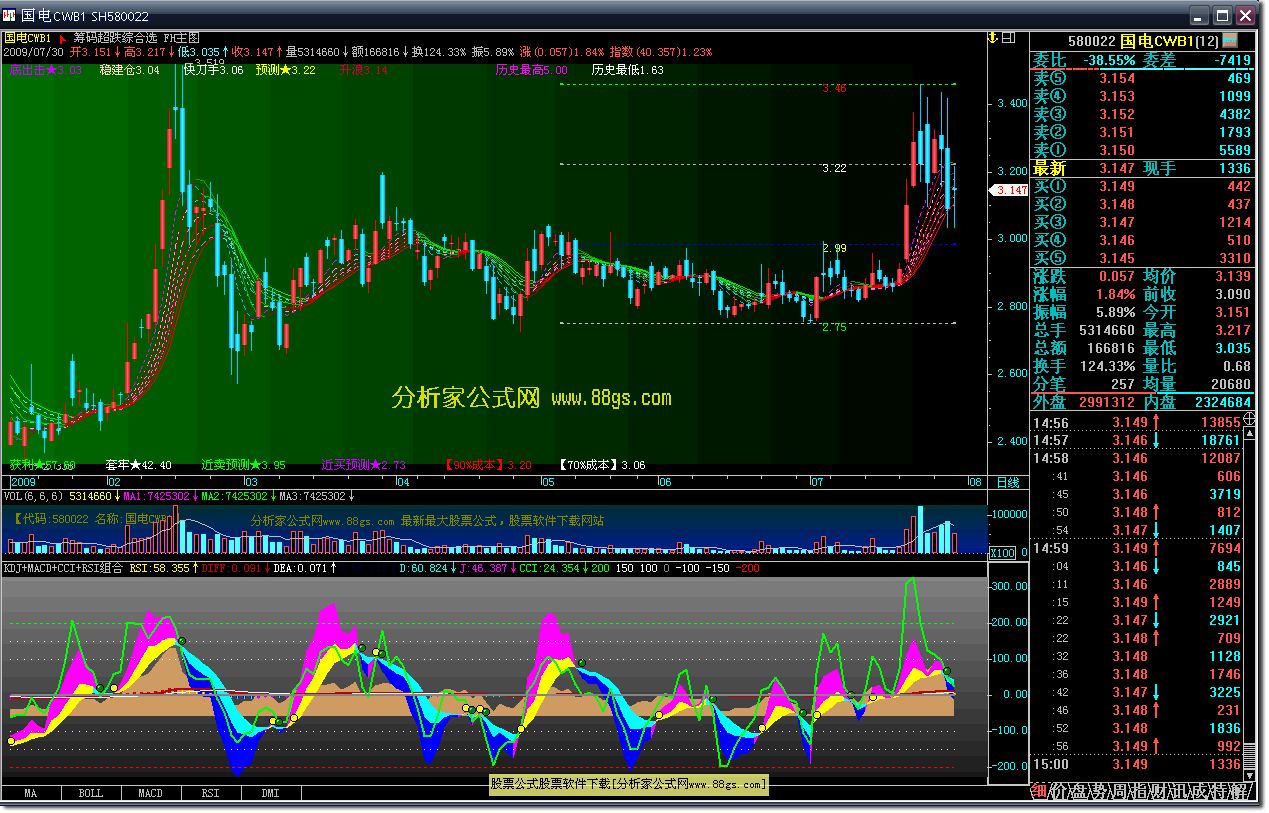Click the 快刀手3.06 label
This screenshot has height=813, width=1269.
coord(213,70)
